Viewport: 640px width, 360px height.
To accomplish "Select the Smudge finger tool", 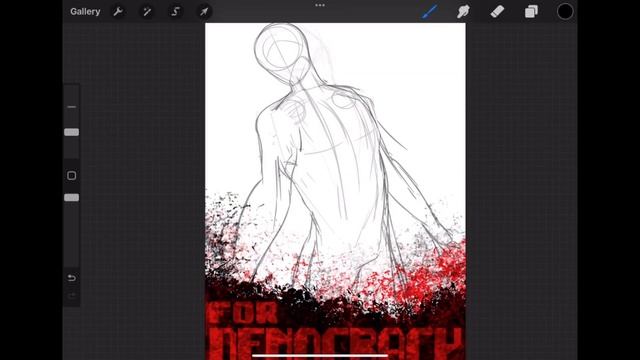I will pos(463,11).
